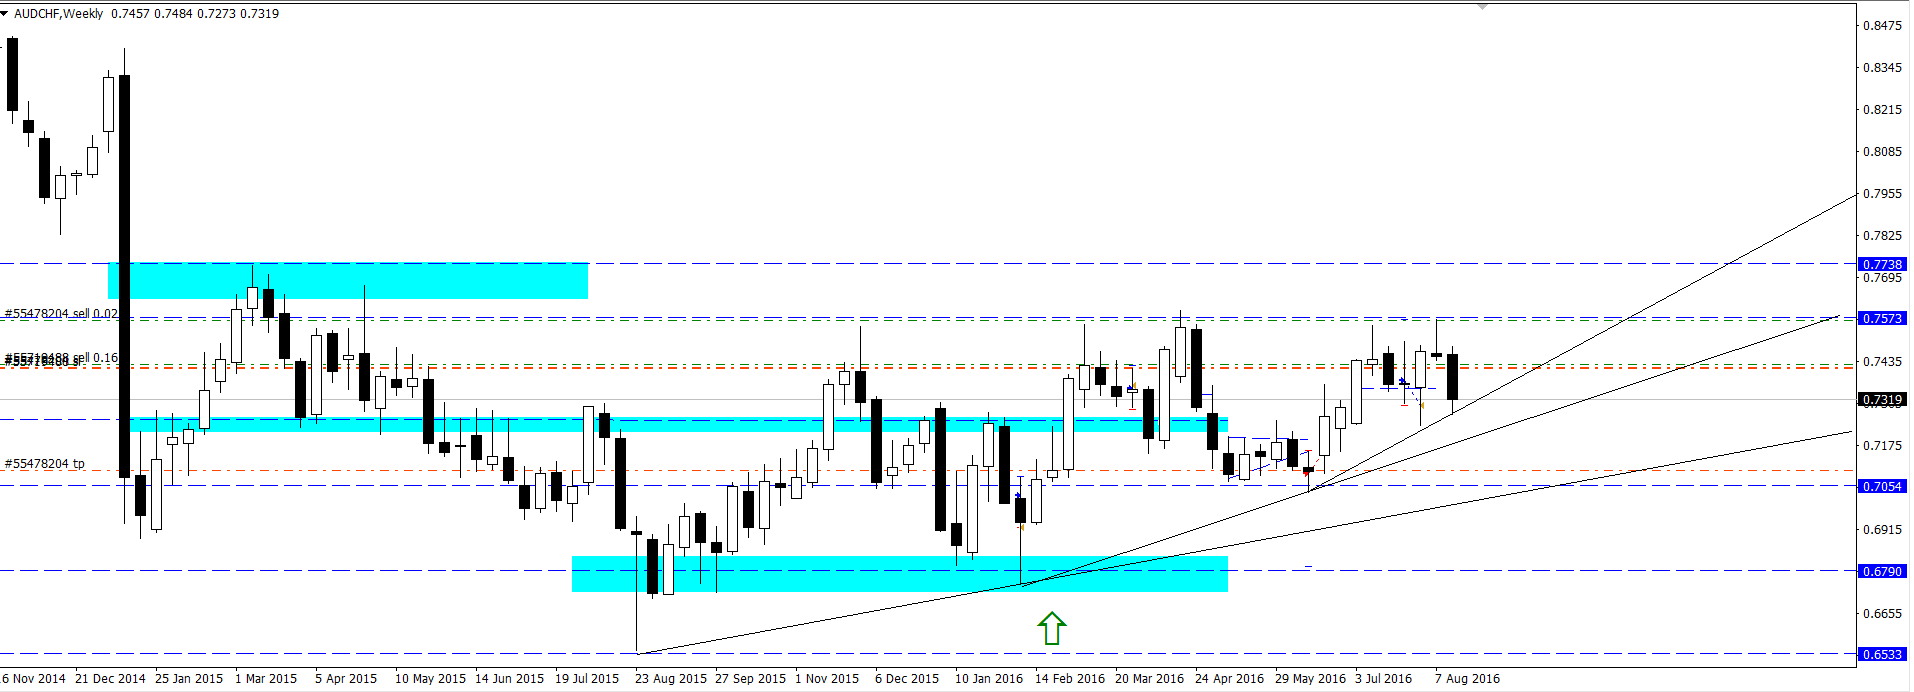Open the chart menu arrow beside AUDCHF

(5, 14)
